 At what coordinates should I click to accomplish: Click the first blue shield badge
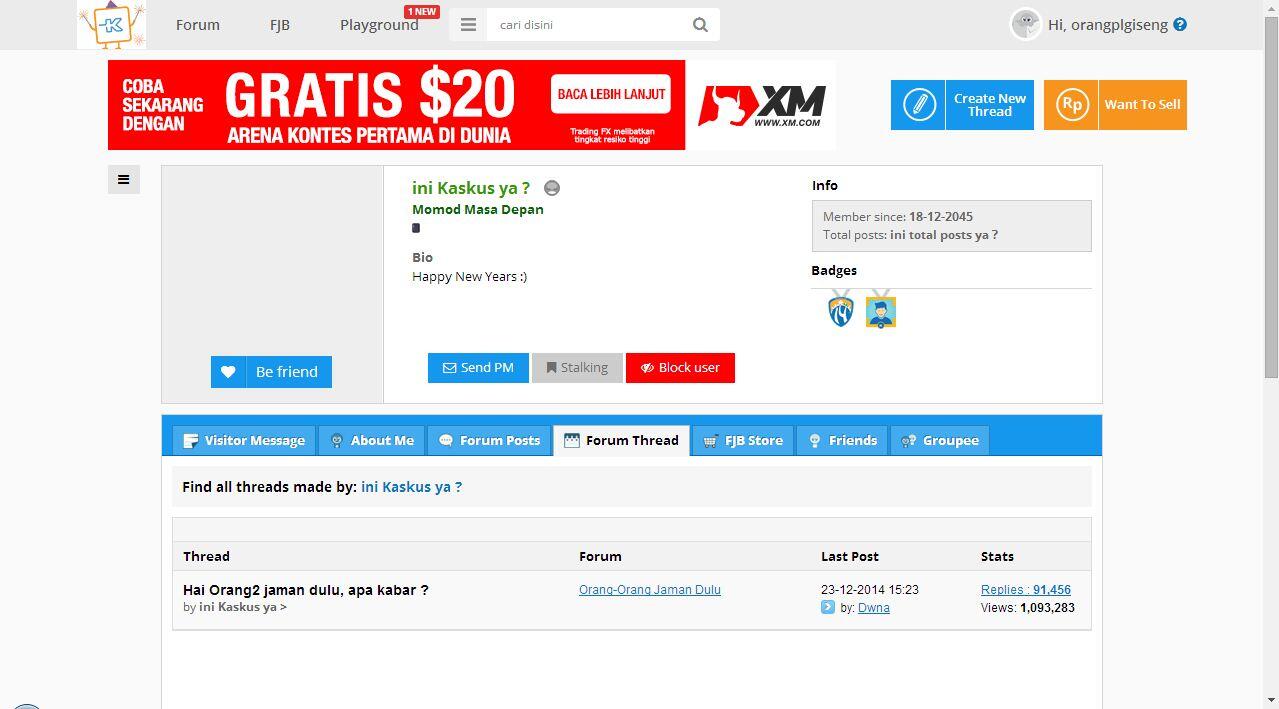(x=841, y=309)
